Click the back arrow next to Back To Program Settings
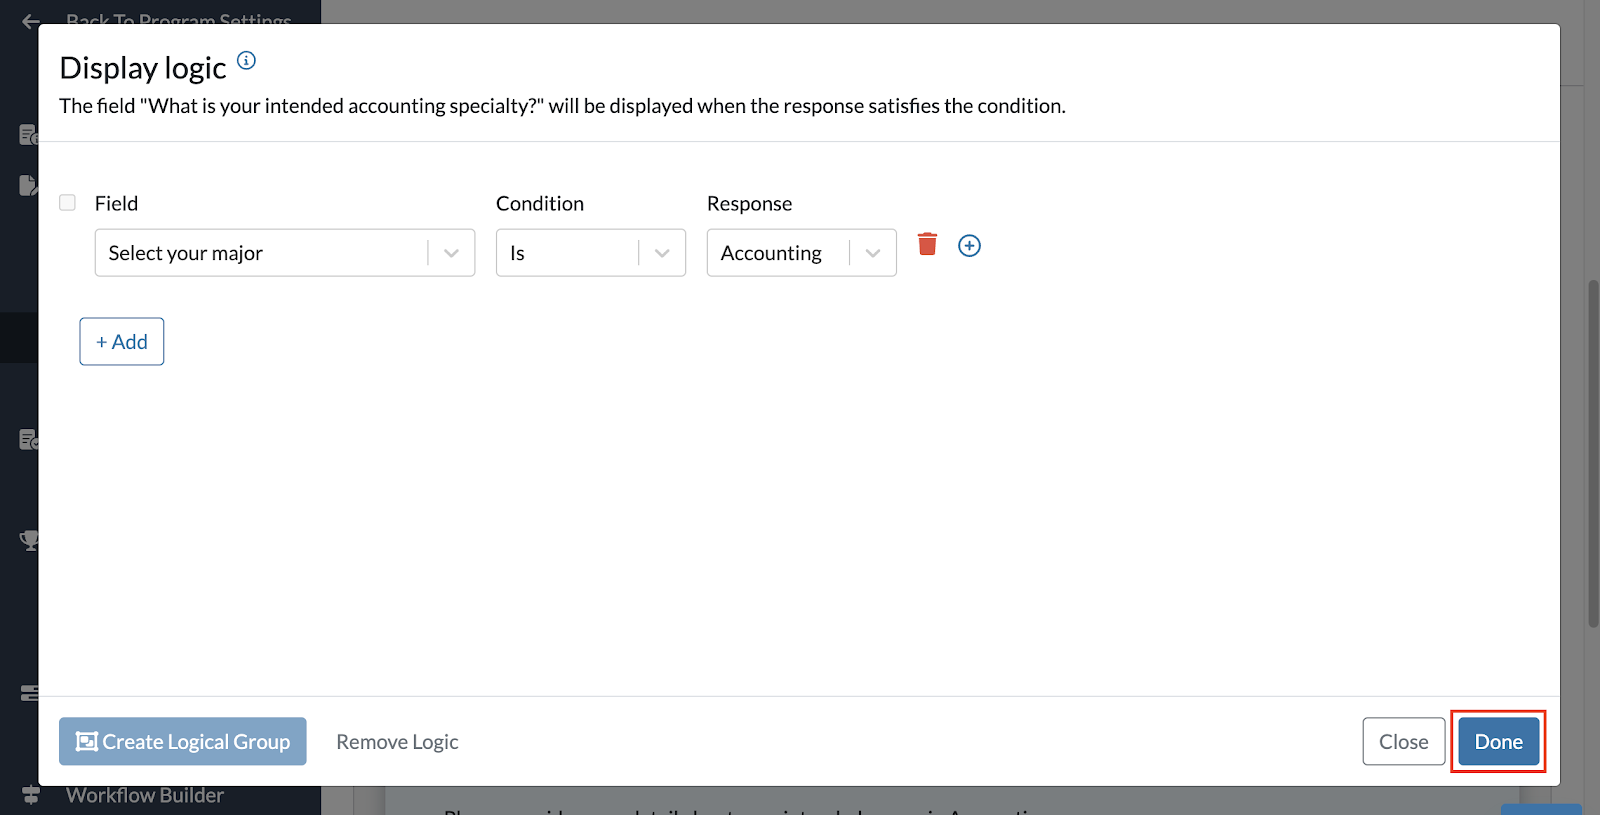Screen dimensions: 1600x815 (29, 21)
